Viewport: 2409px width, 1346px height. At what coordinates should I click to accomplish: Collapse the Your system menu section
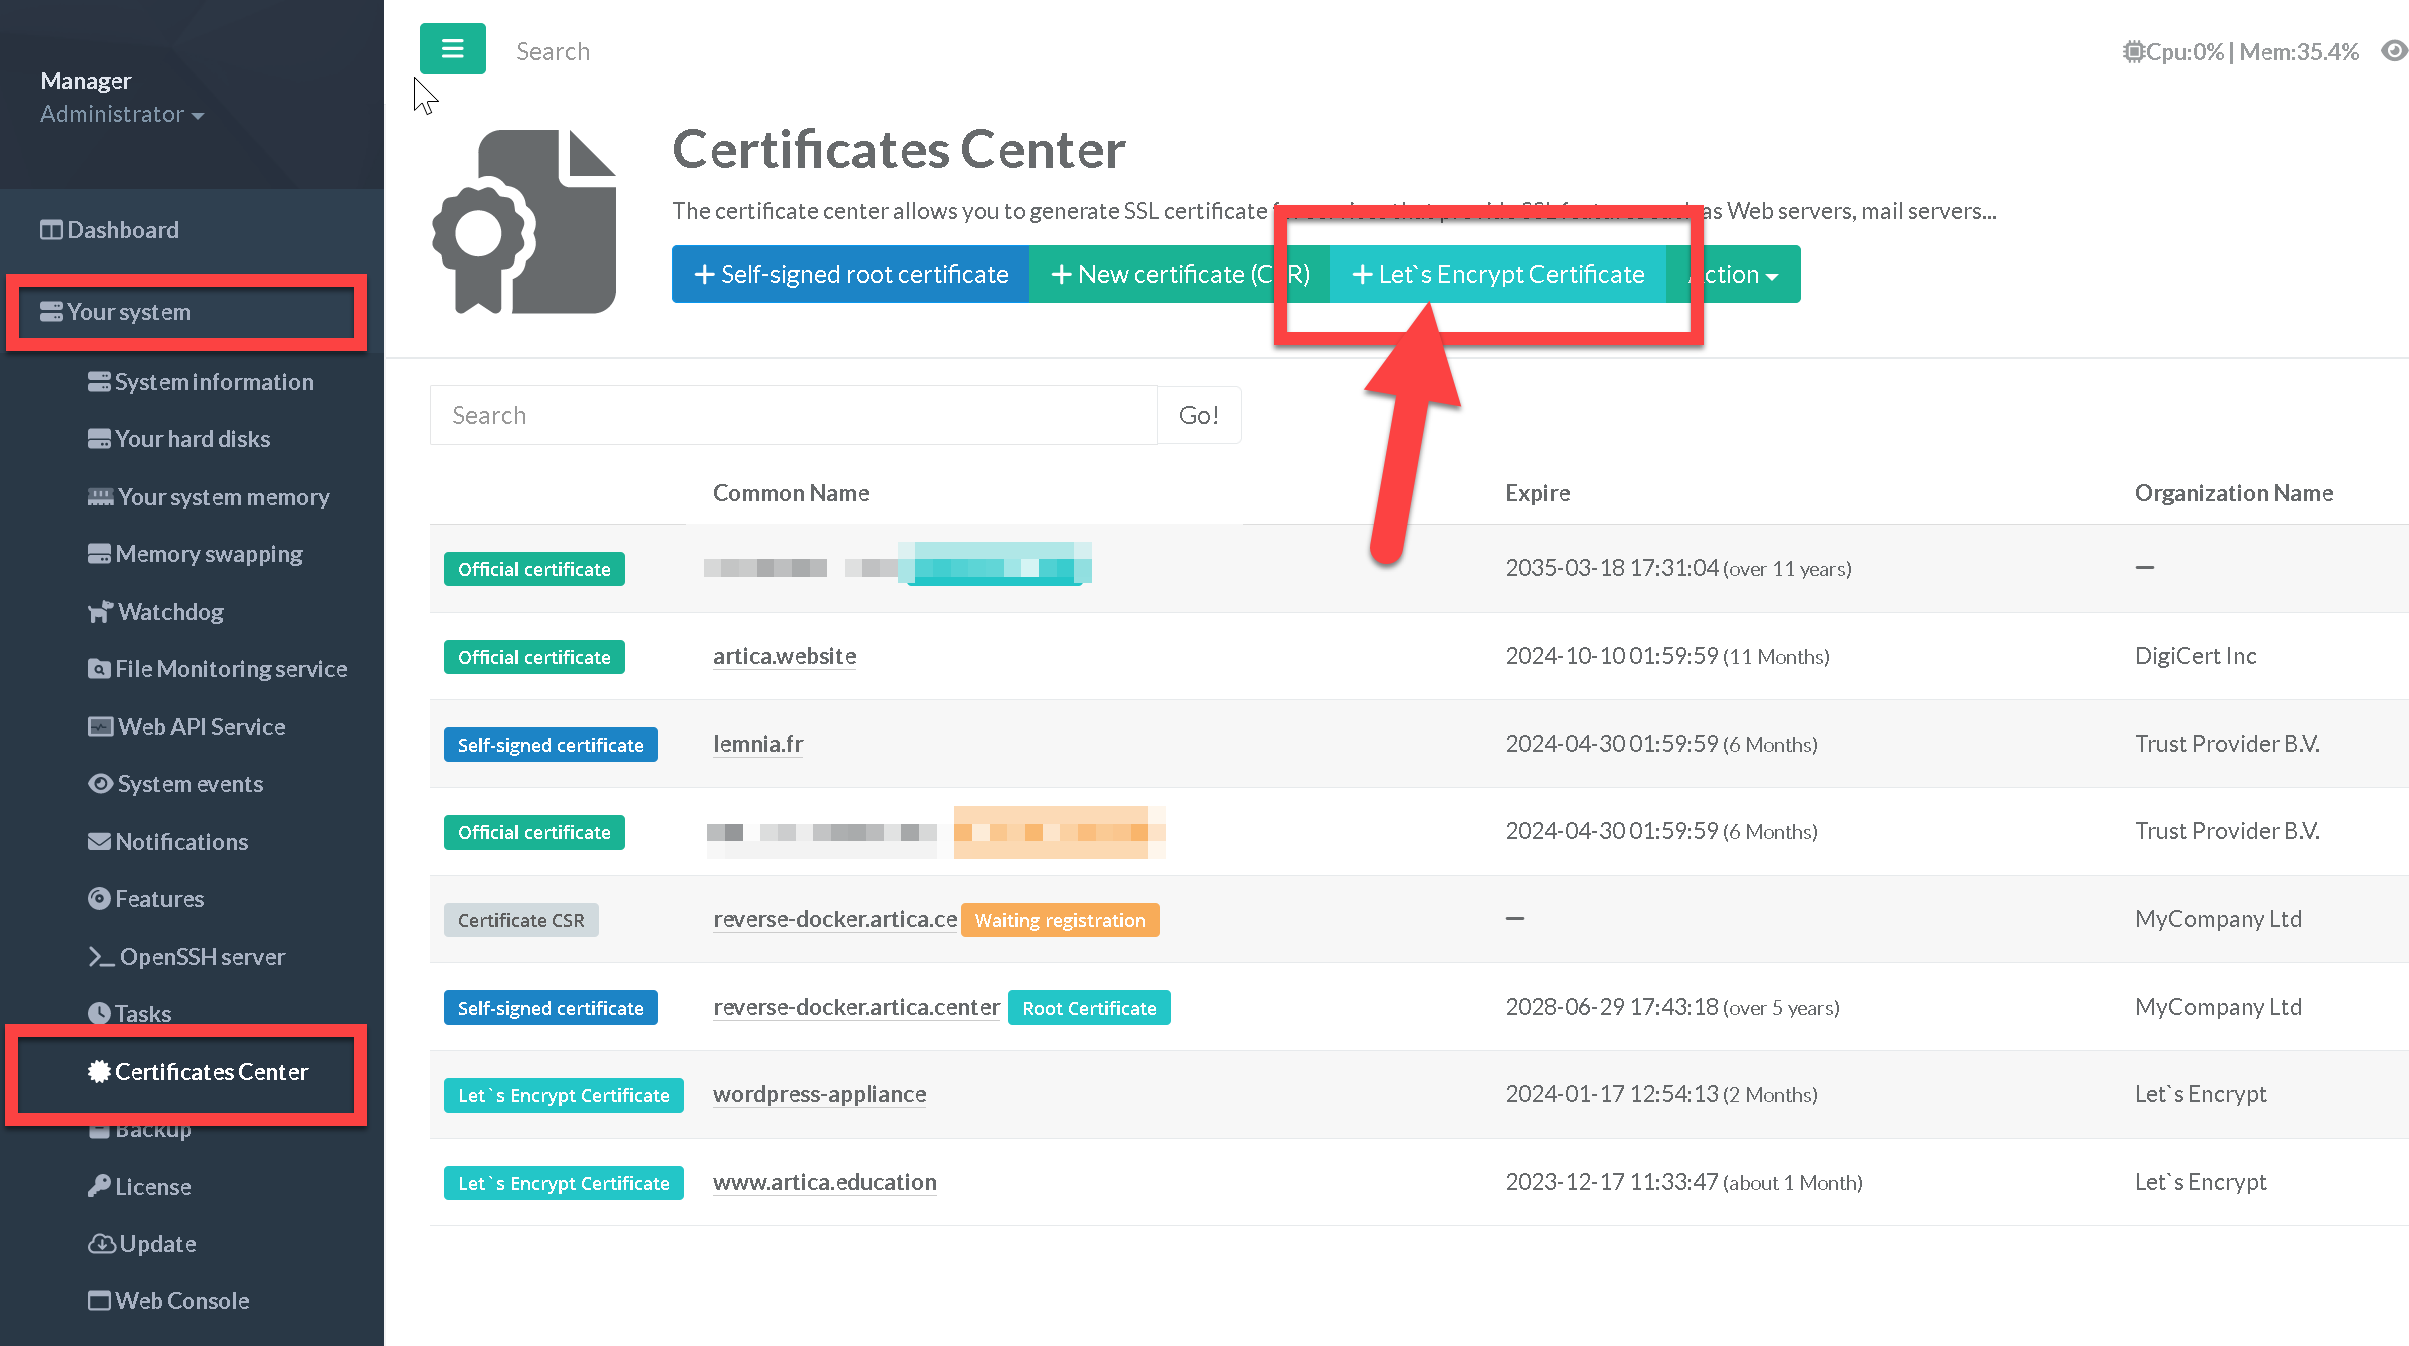tap(128, 312)
